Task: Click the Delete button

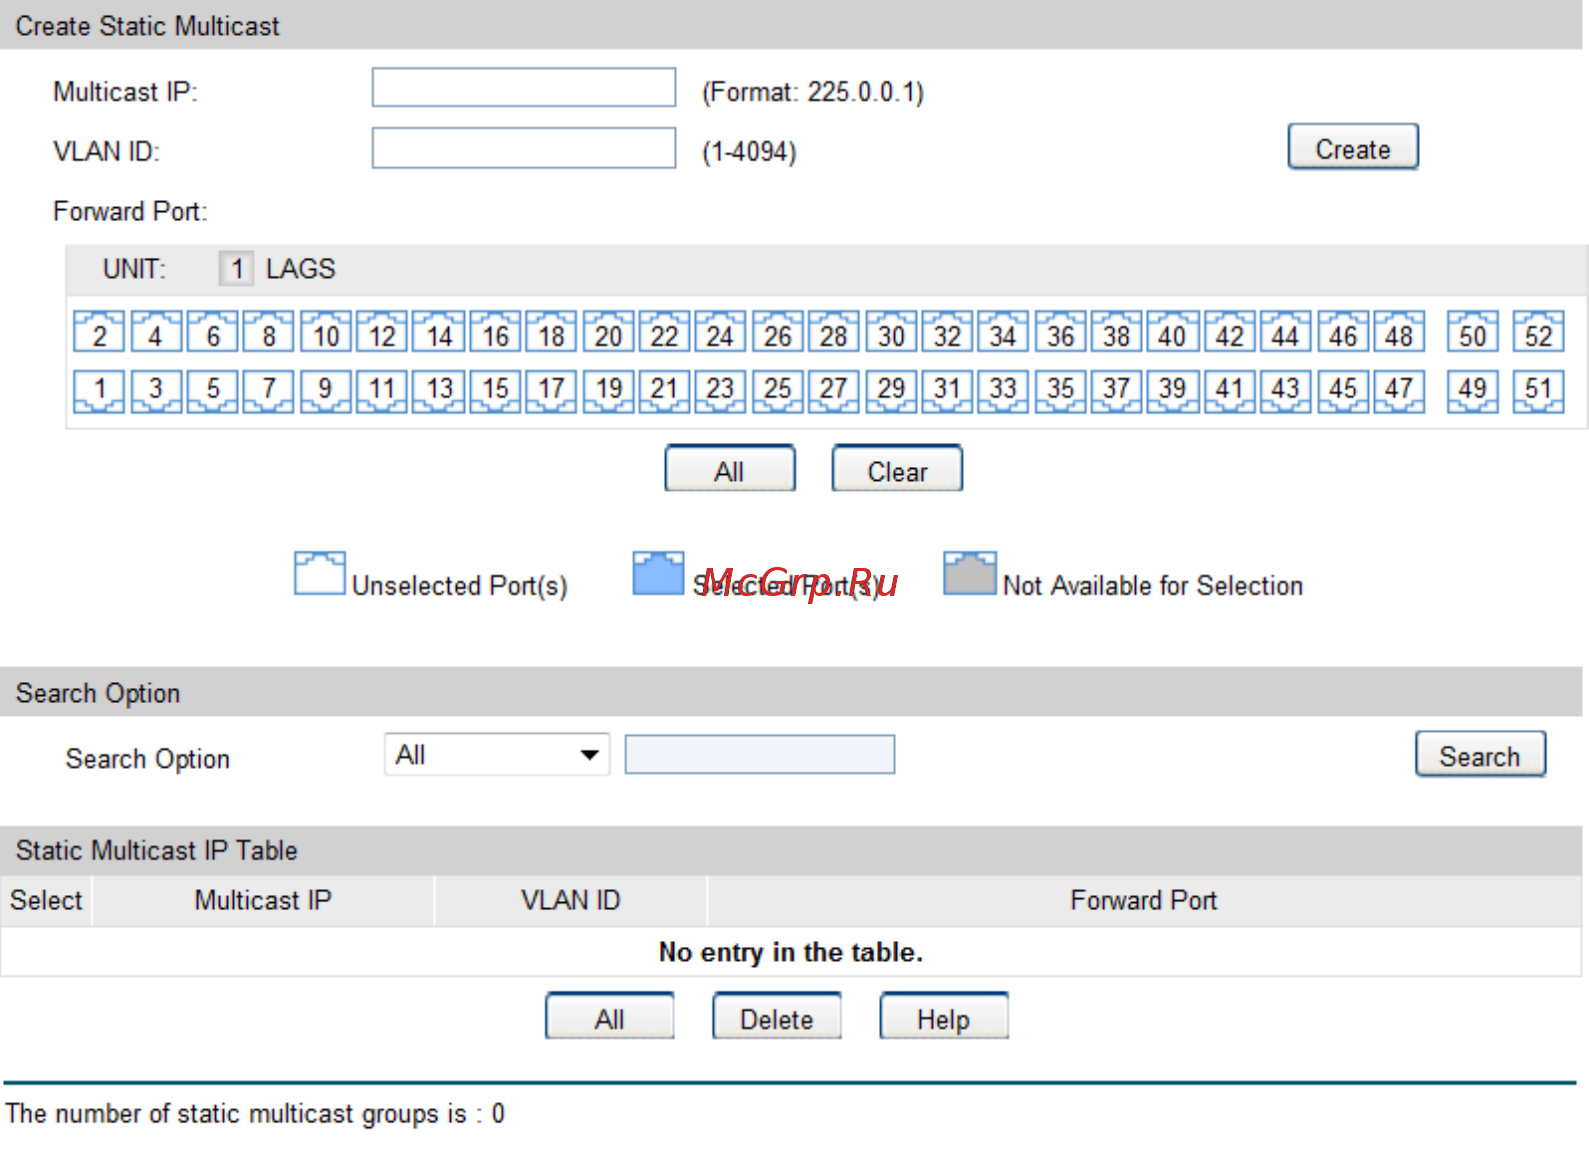Action: (x=777, y=1018)
